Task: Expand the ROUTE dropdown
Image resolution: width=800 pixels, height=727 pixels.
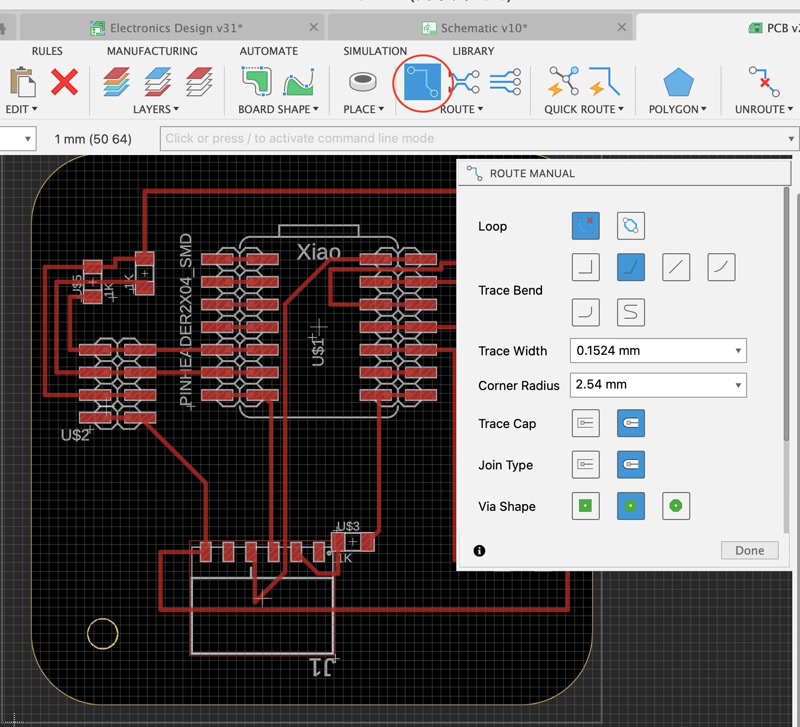Action: coord(462,109)
